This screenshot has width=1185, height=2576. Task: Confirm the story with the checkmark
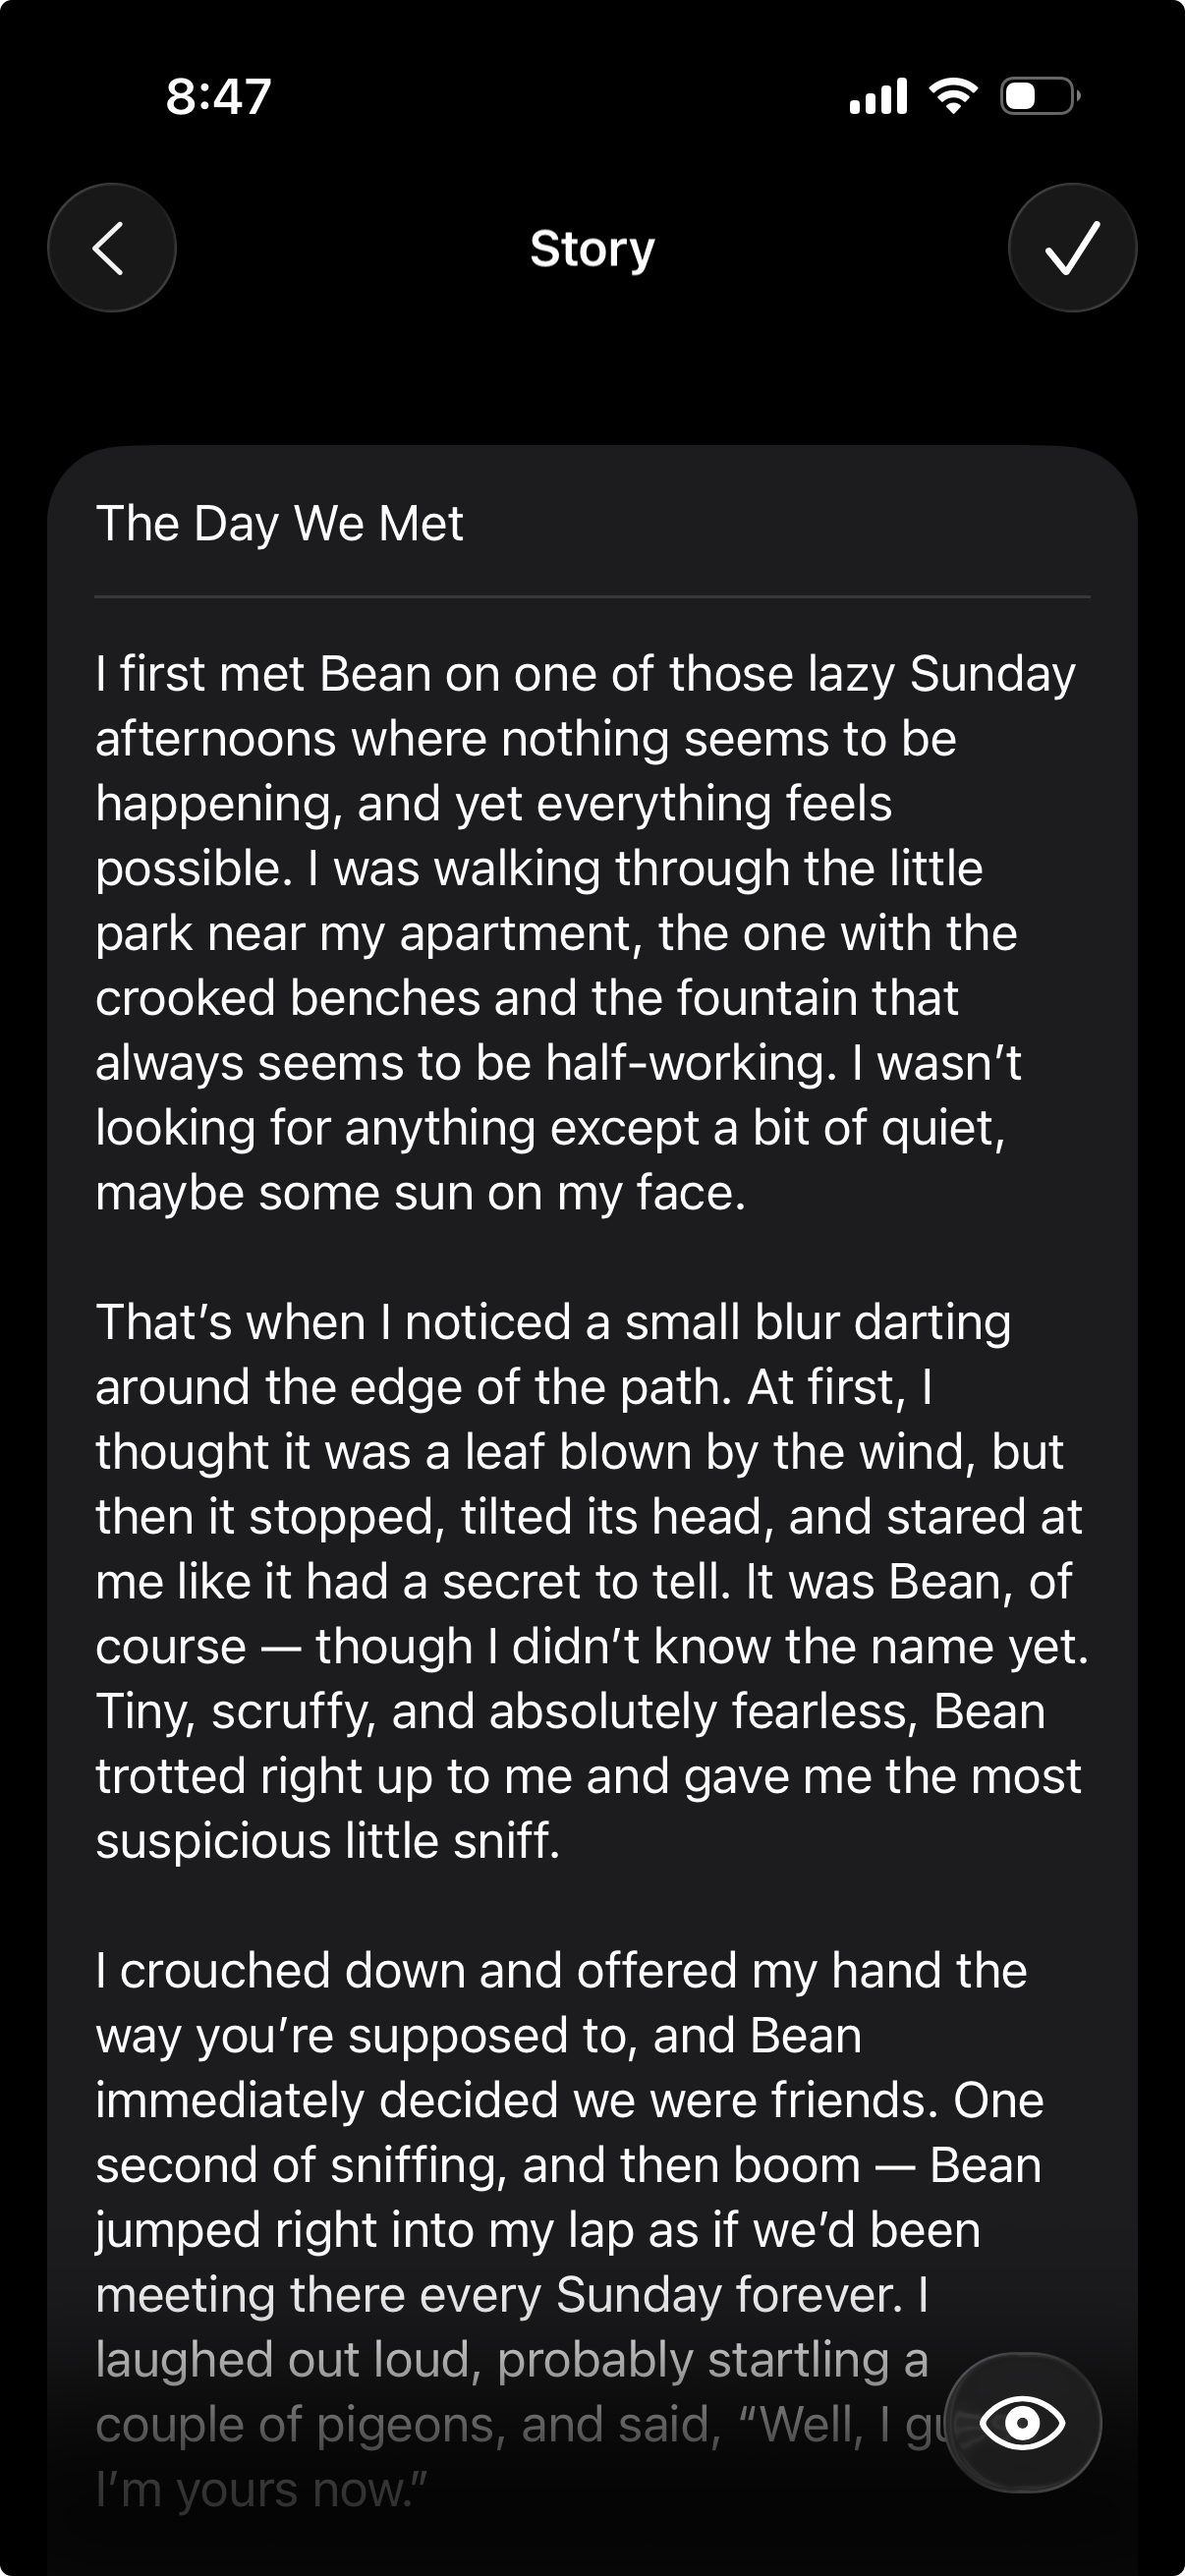point(1072,248)
